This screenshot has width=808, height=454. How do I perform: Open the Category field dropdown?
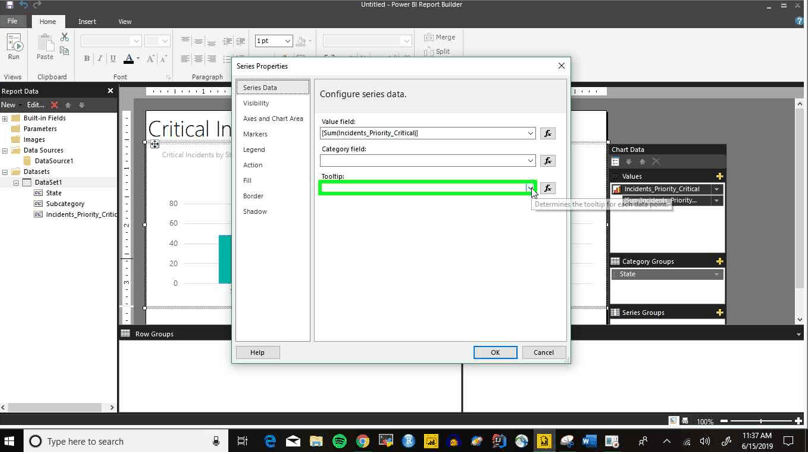(530, 161)
